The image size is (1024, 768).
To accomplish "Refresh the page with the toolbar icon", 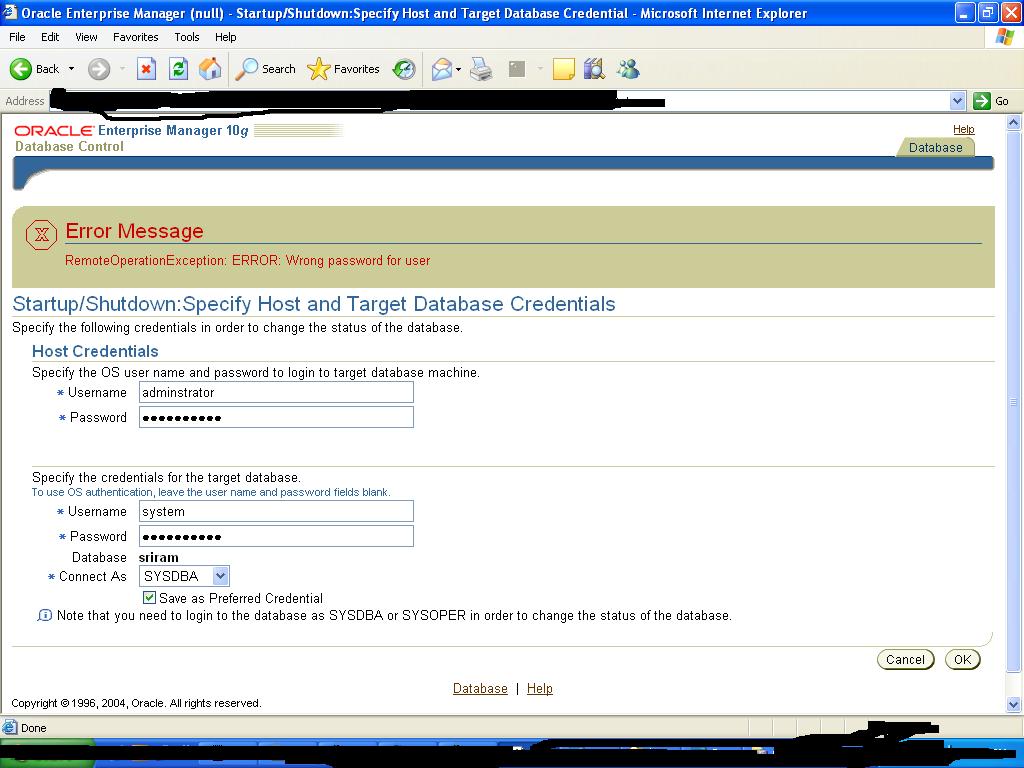I will [x=178, y=69].
